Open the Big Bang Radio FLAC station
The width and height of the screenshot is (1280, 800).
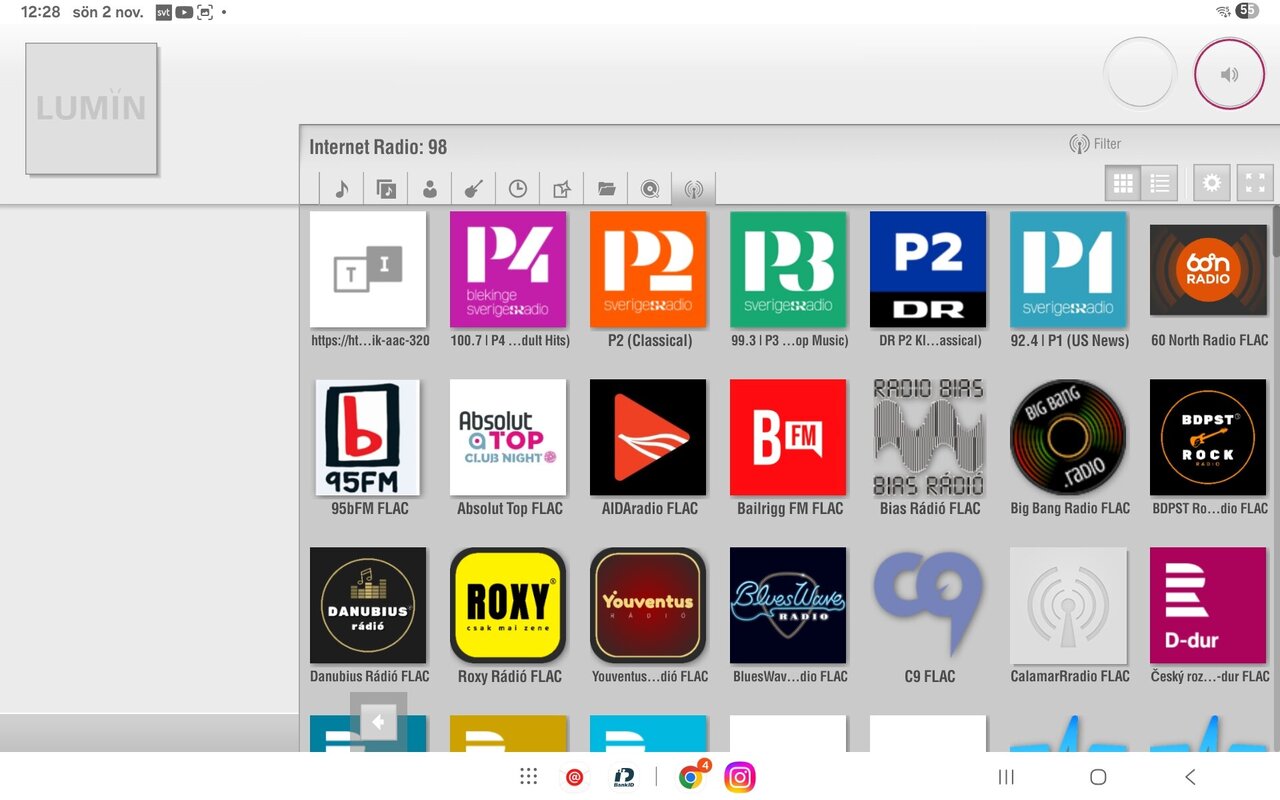pos(1068,437)
